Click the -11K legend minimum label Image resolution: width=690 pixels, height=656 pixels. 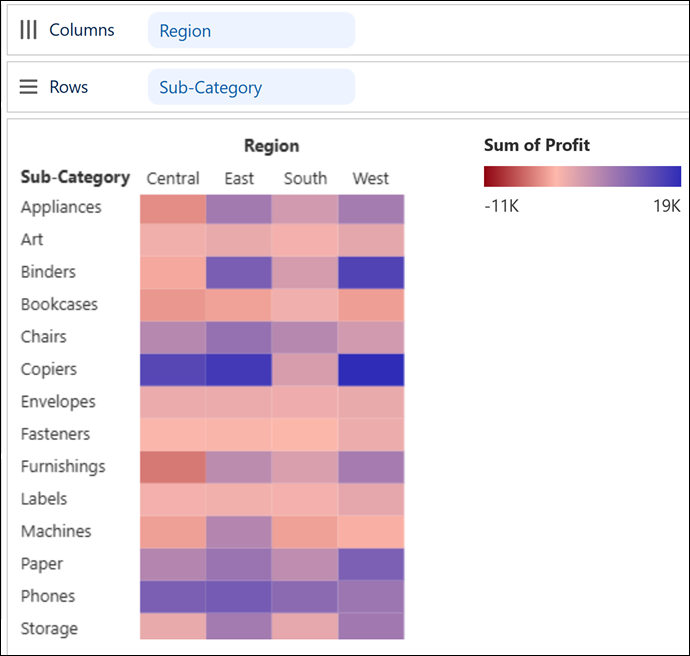tap(502, 205)
